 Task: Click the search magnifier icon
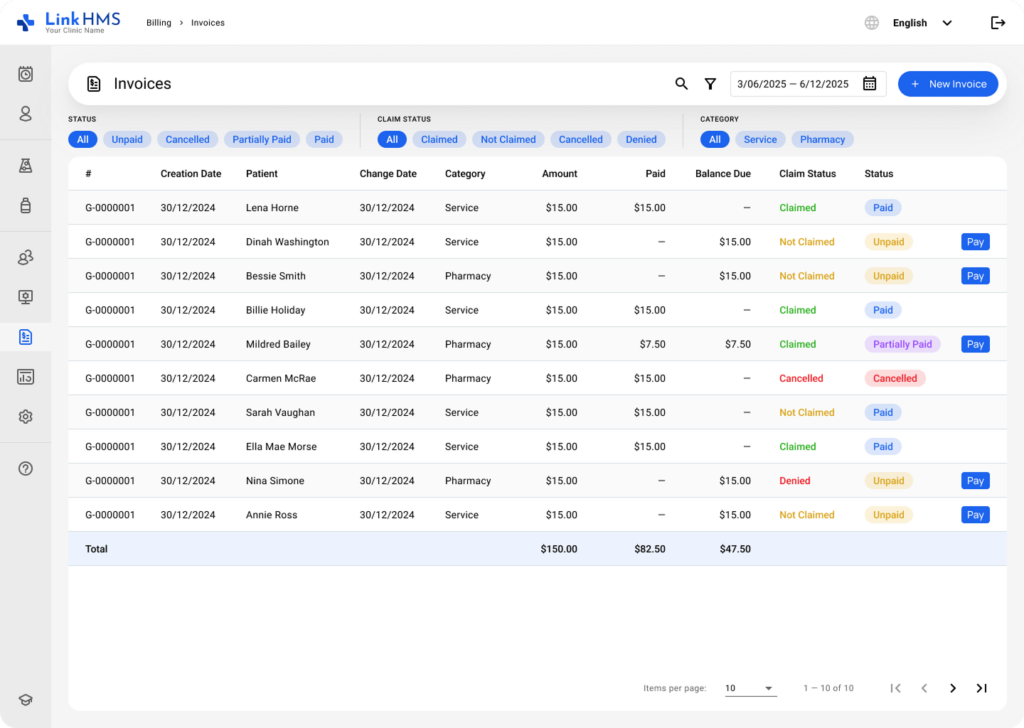[x=681, y=84]
